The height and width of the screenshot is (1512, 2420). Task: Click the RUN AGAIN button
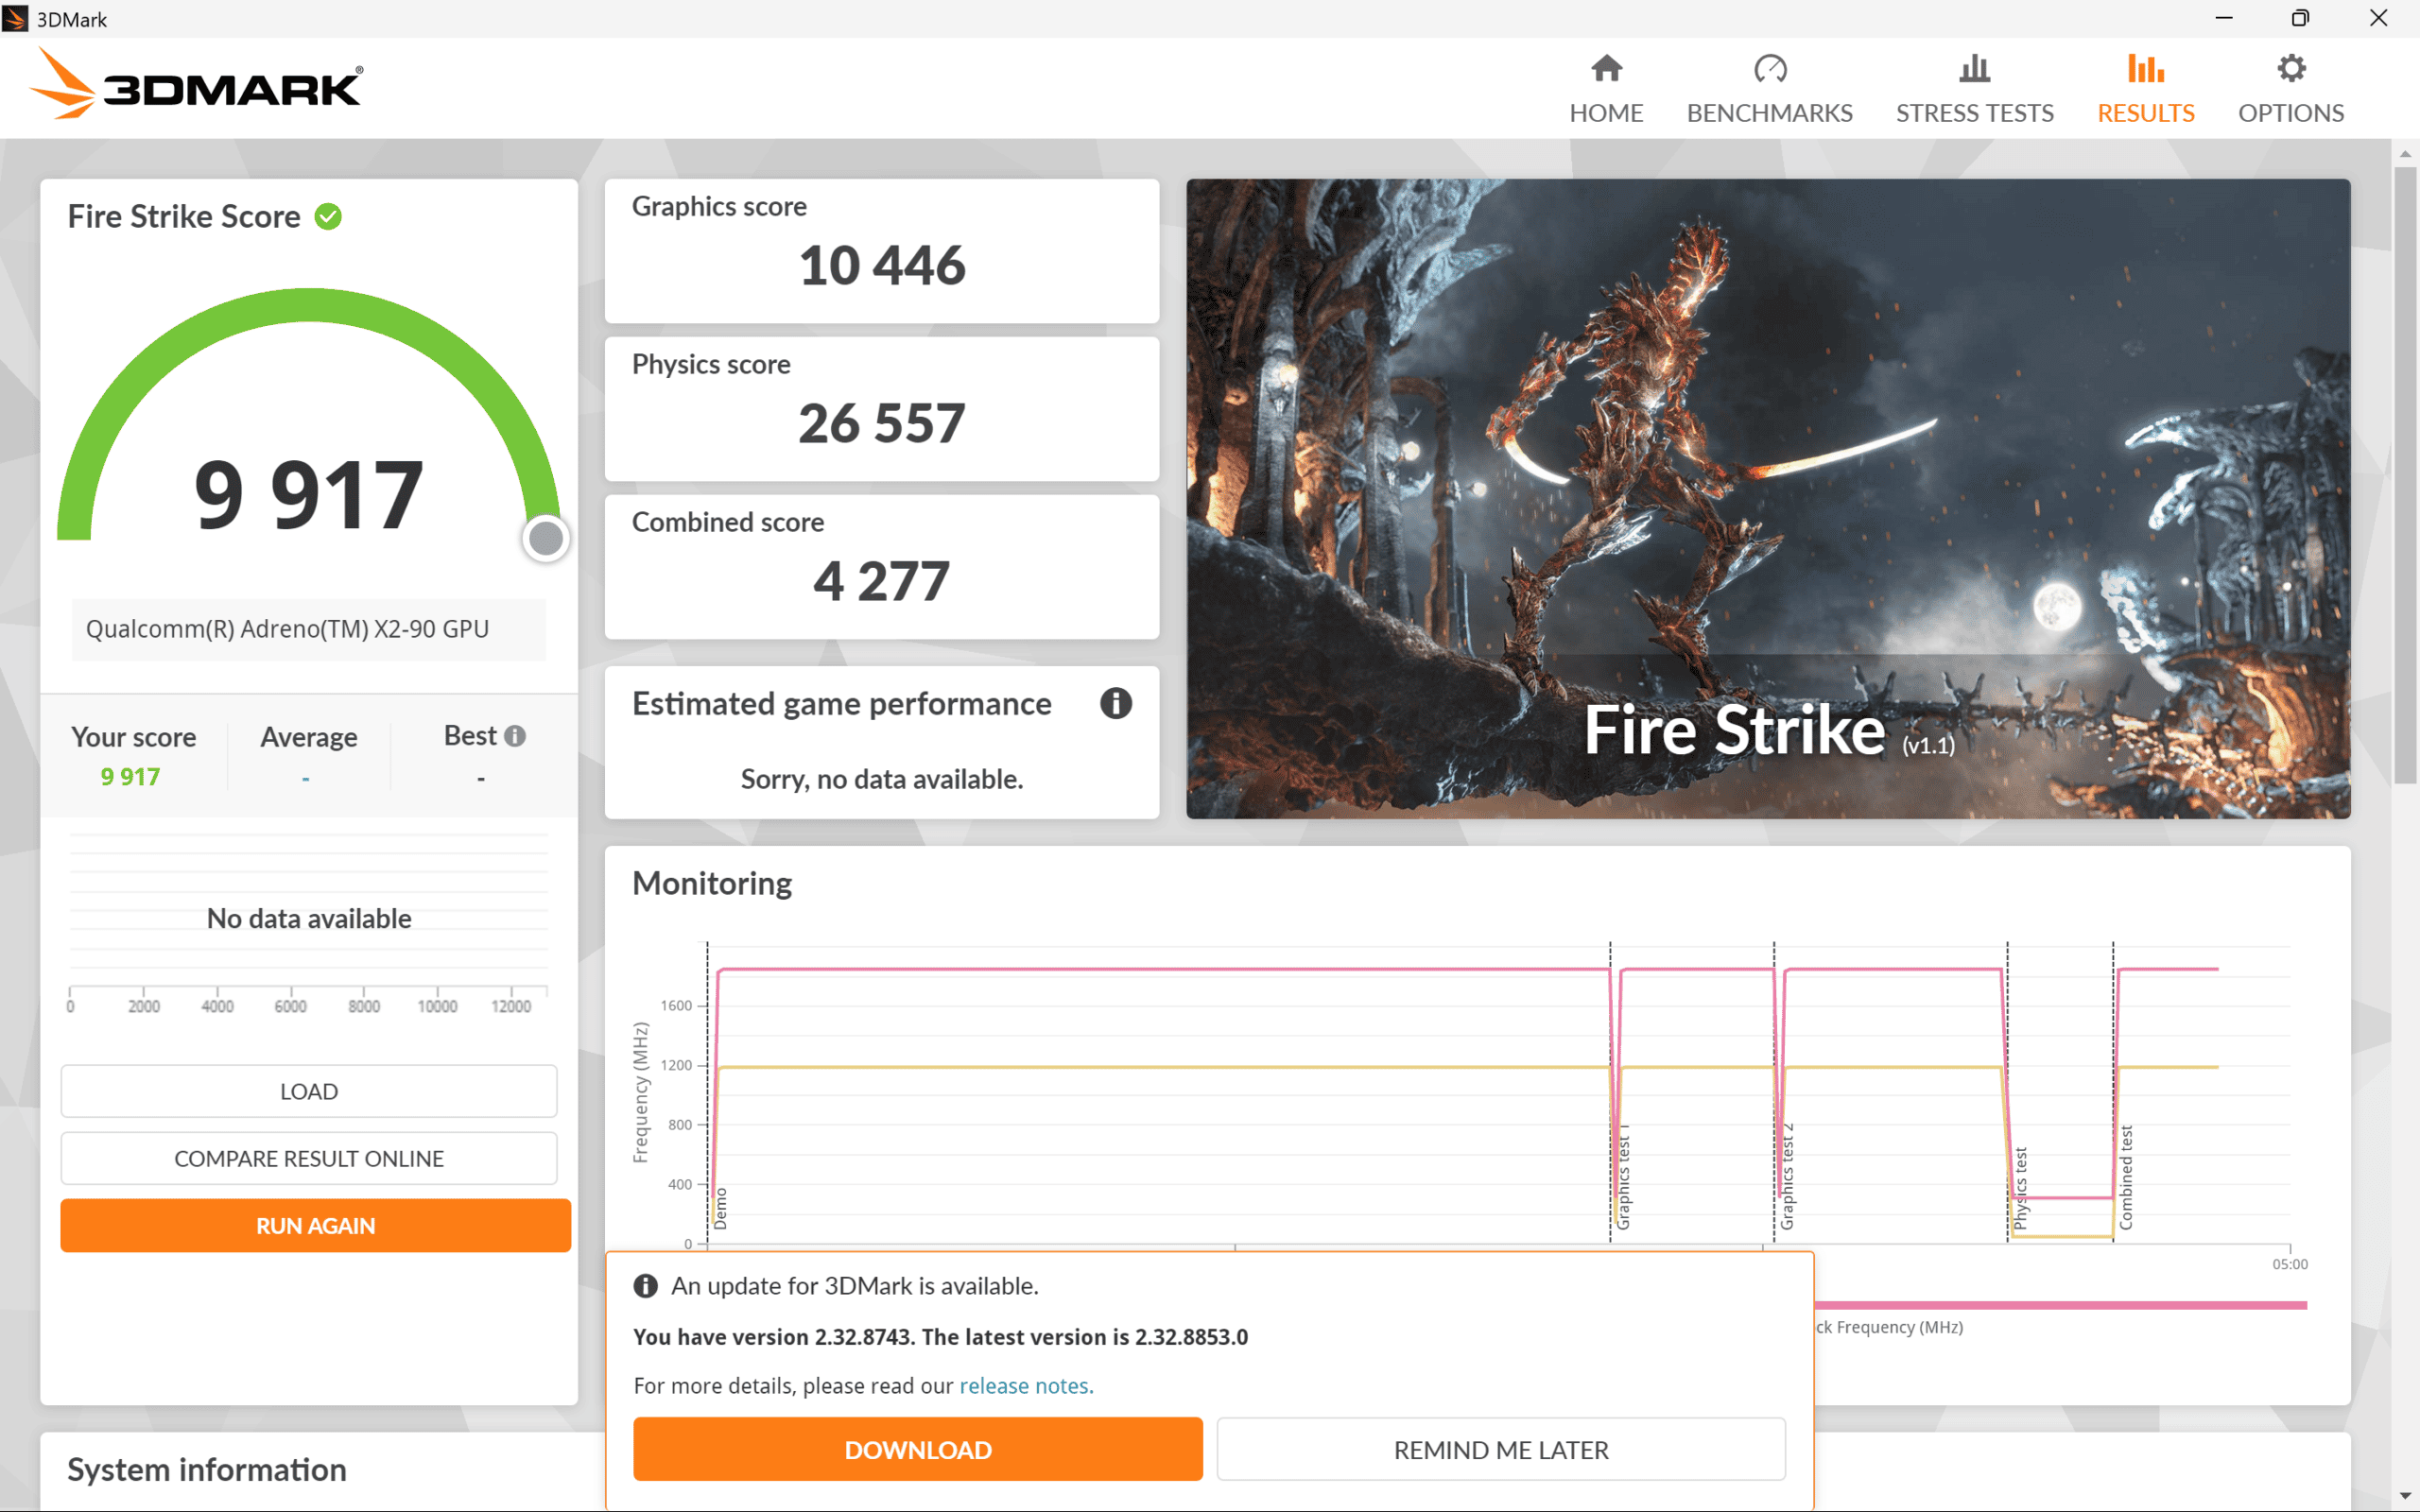pos(314,1225)
